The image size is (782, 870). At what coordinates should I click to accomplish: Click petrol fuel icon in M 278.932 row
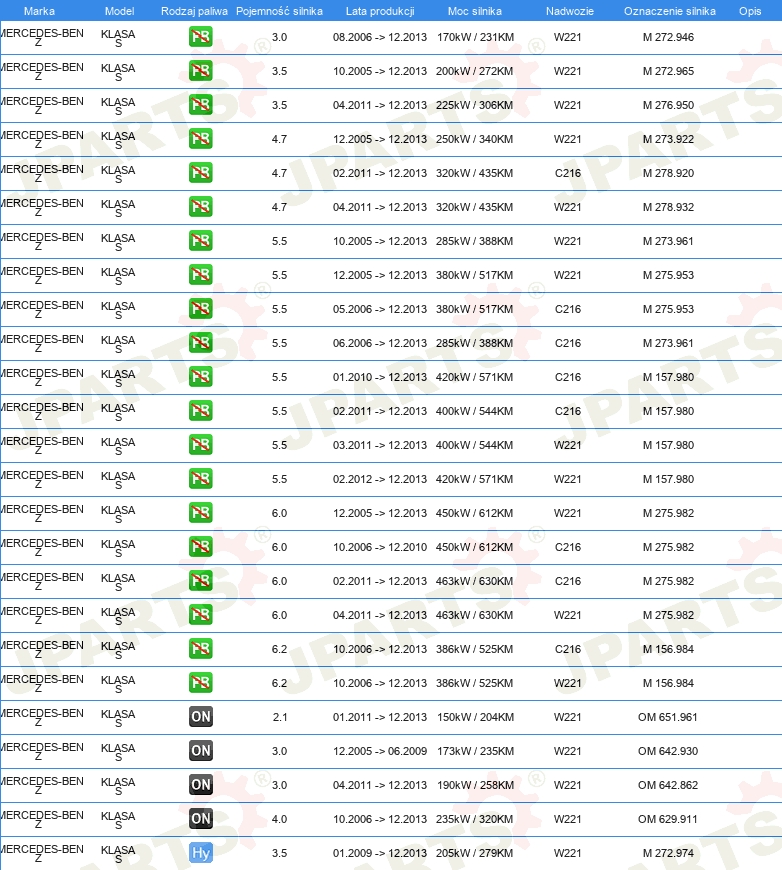pos(200,207)
